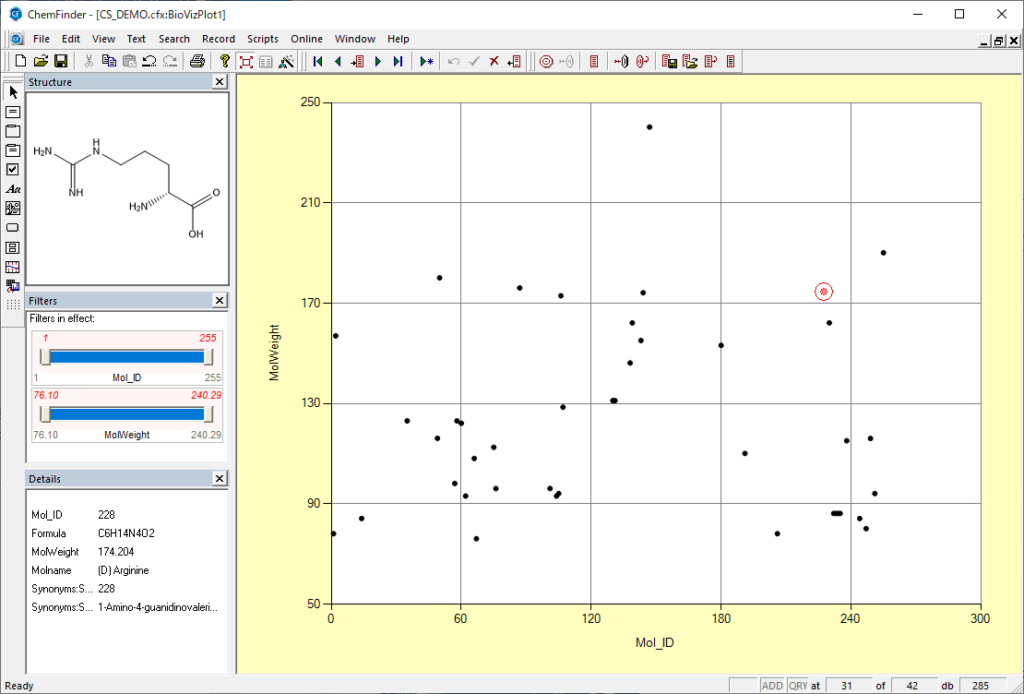Click the red Delete Record X

pos(494,61)
